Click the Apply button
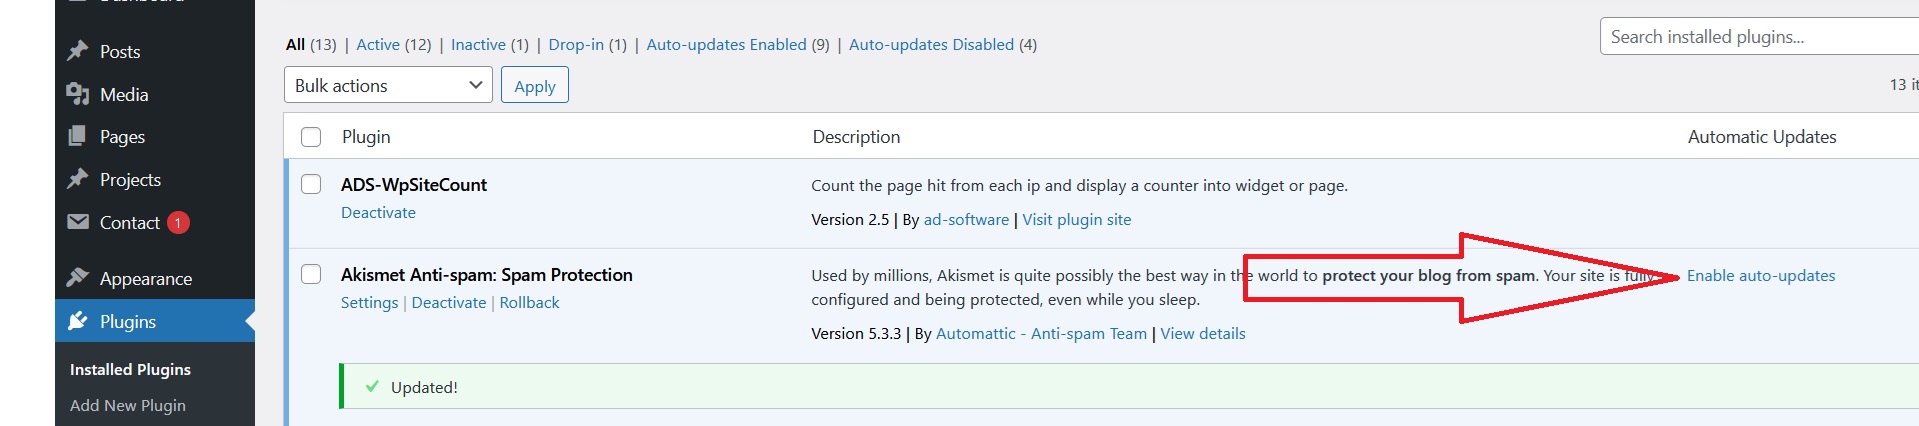Image resolution: width=1919 pixels, height=426 pixels. [535, 85]
